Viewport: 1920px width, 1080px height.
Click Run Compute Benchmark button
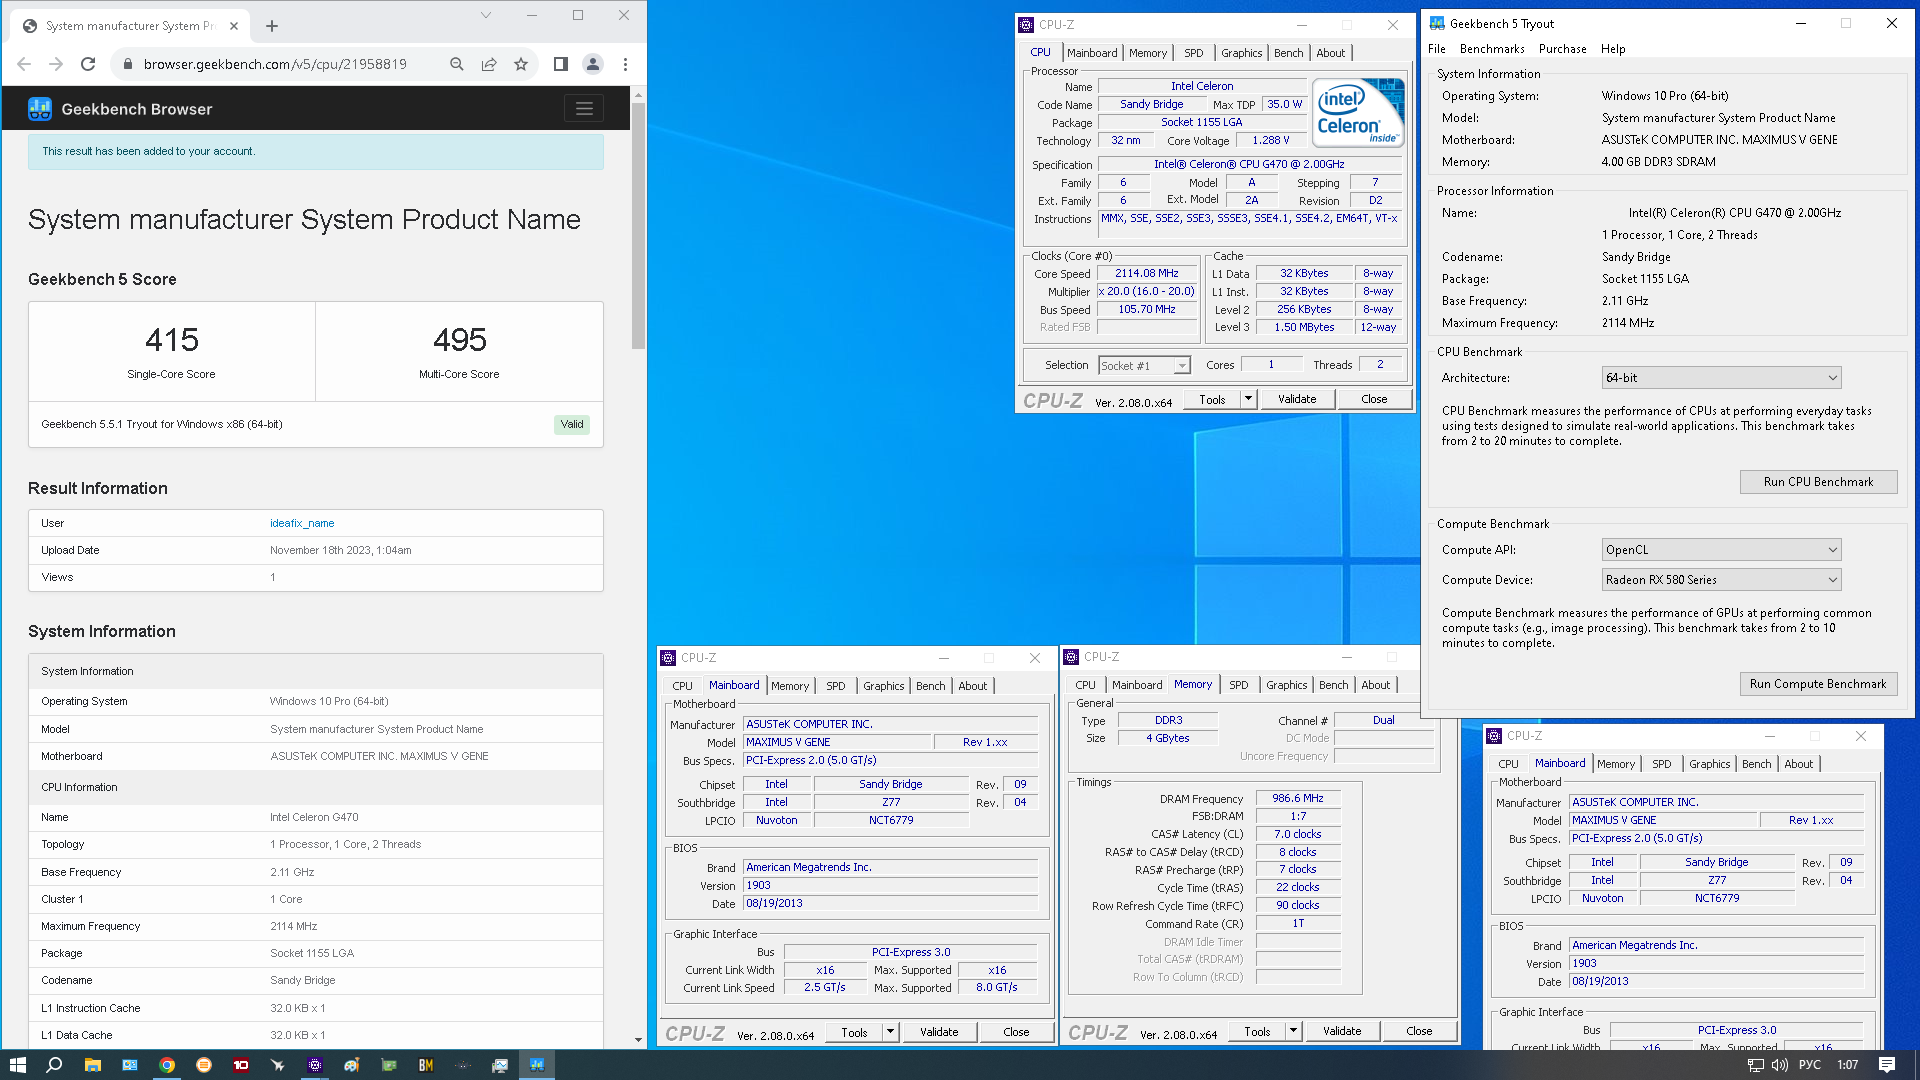pyautogui.click(x=1818, y=684)
